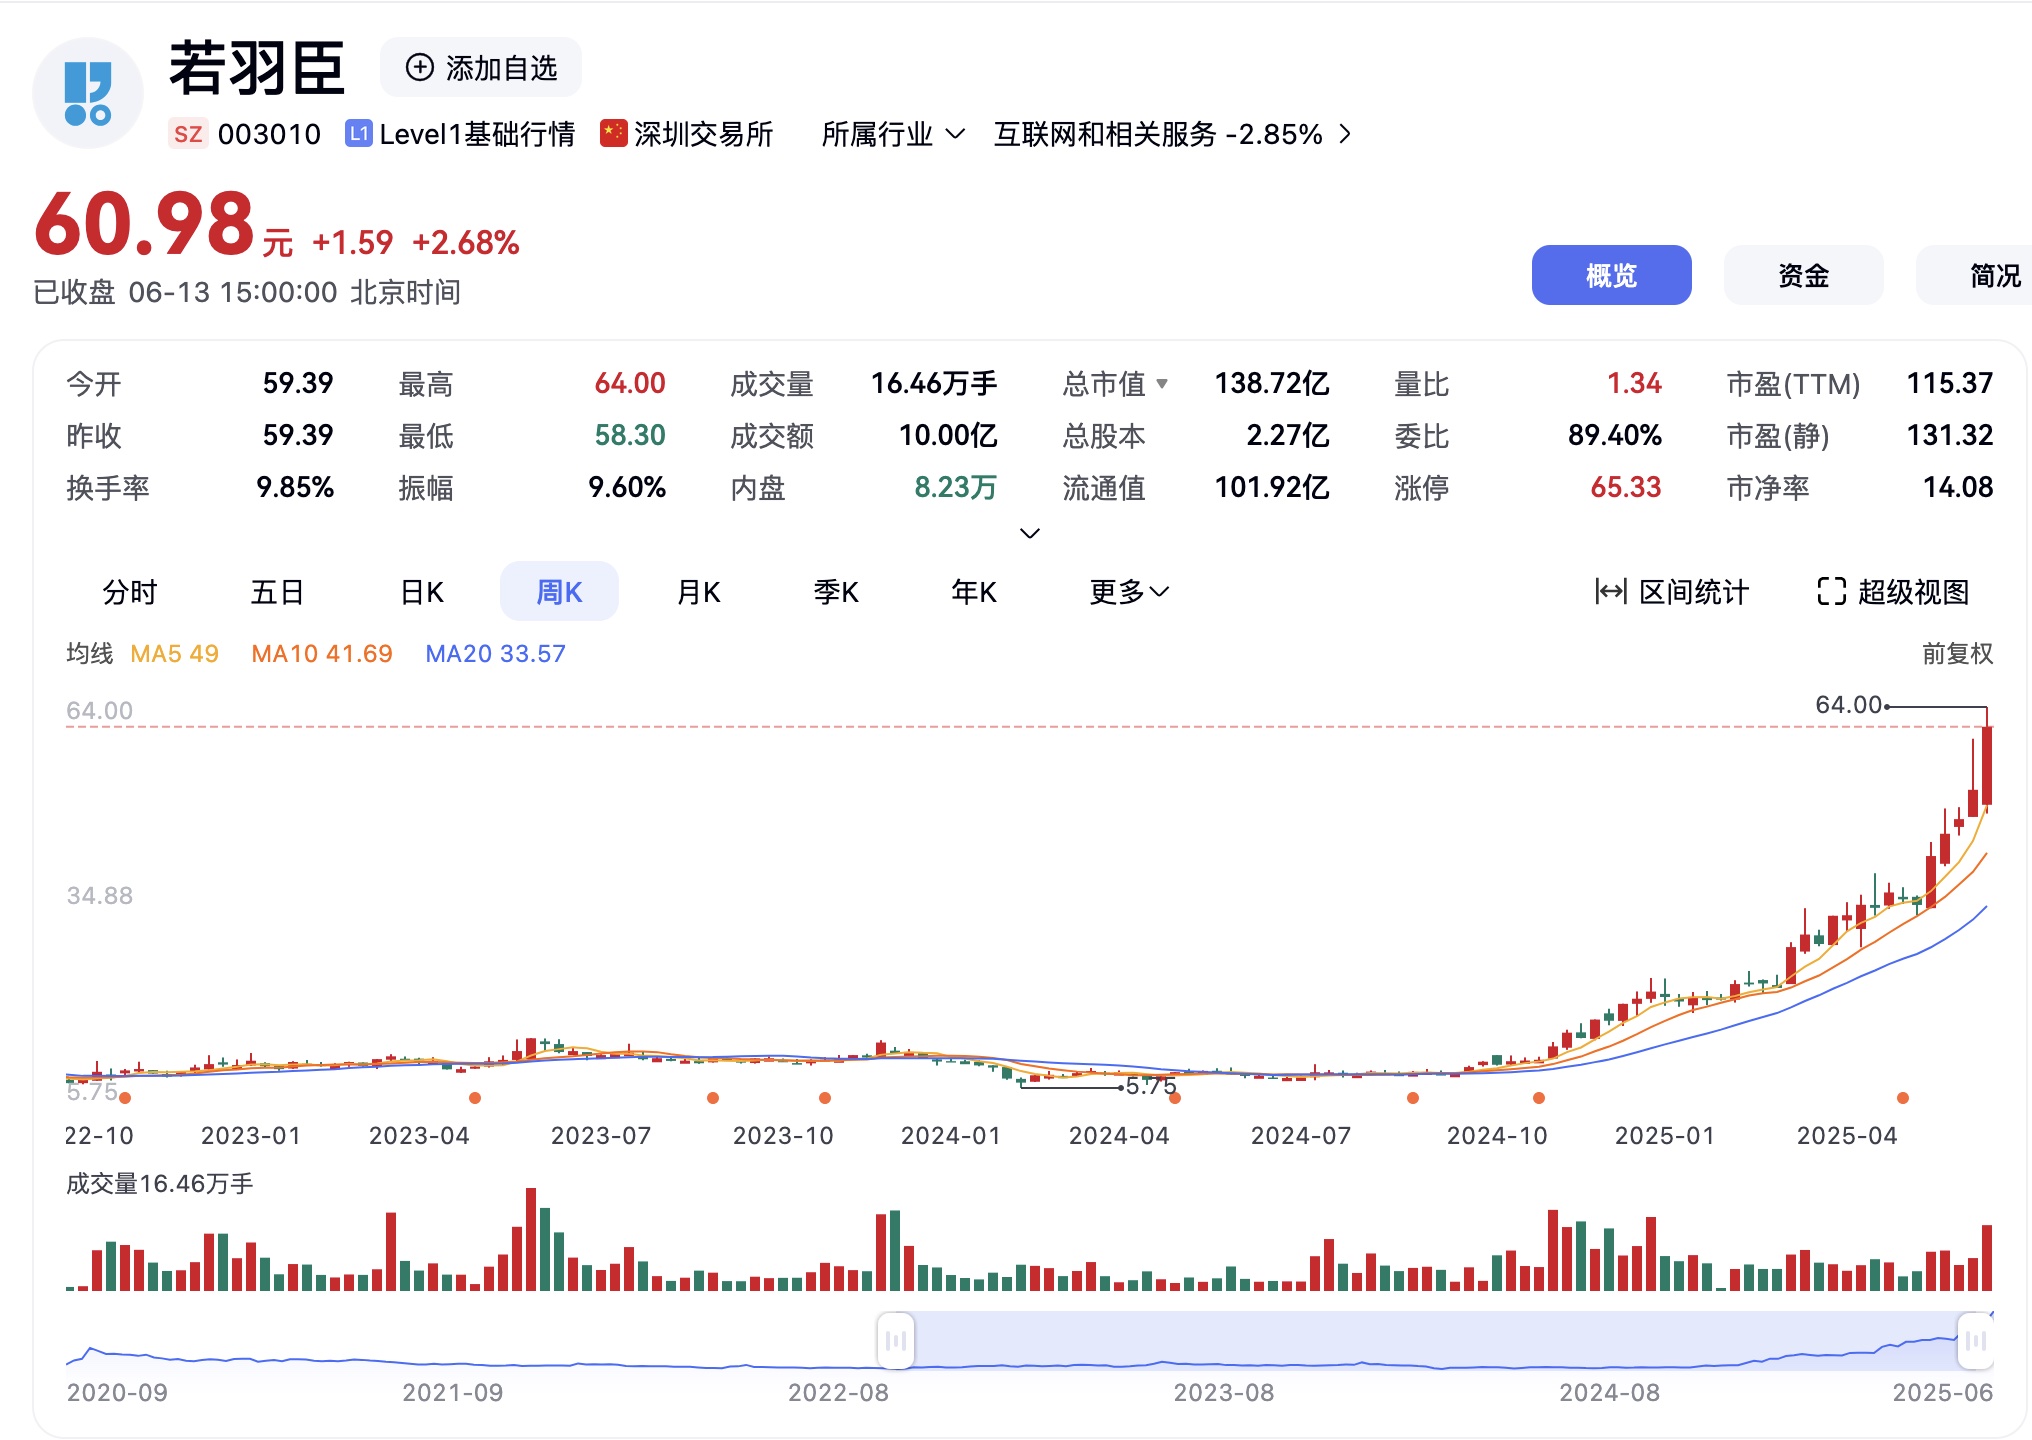
Task: Switch to the 月K tab
Action: tap(698, 592)
